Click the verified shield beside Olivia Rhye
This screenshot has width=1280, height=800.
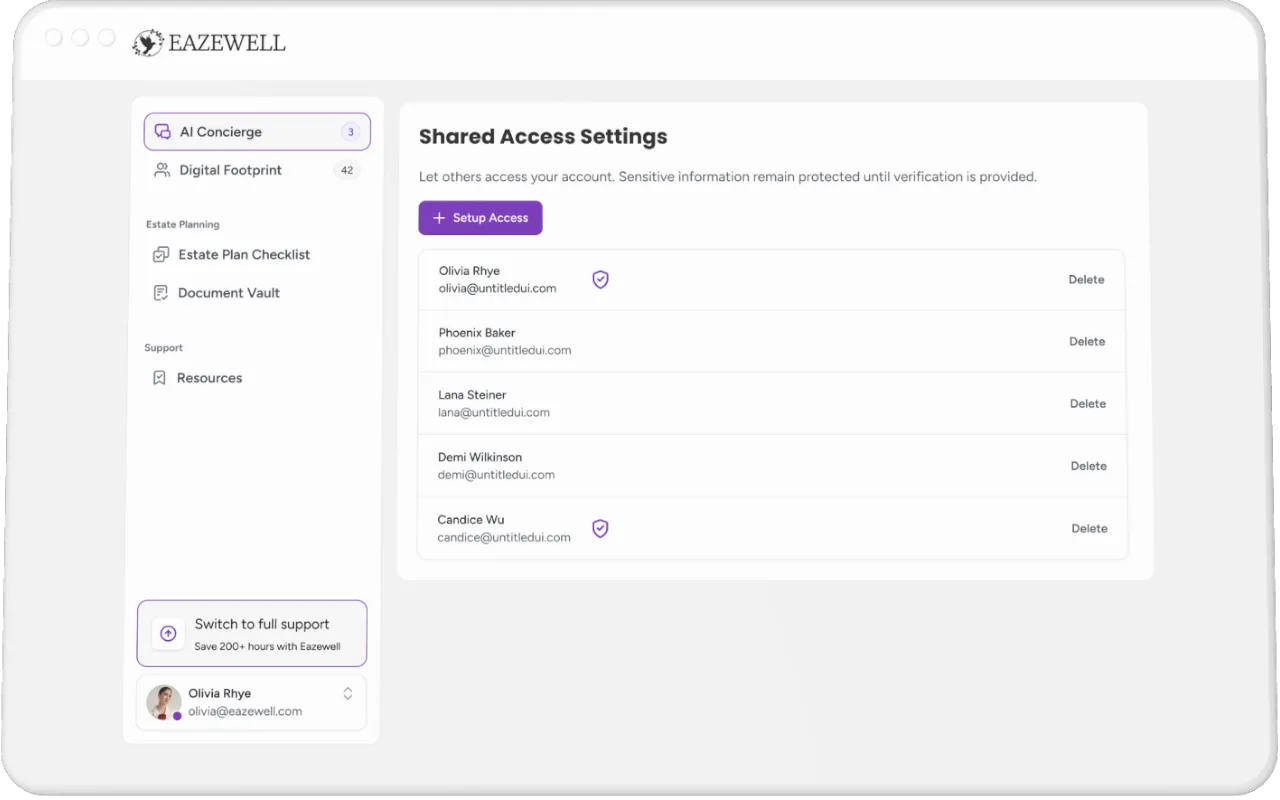(x=600, y=280)
